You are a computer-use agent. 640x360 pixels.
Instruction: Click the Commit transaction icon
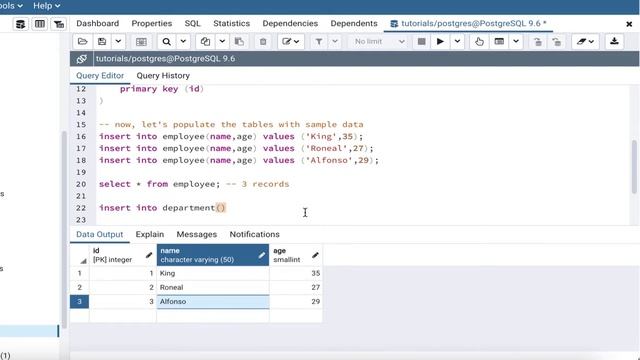tap(538, 42)
